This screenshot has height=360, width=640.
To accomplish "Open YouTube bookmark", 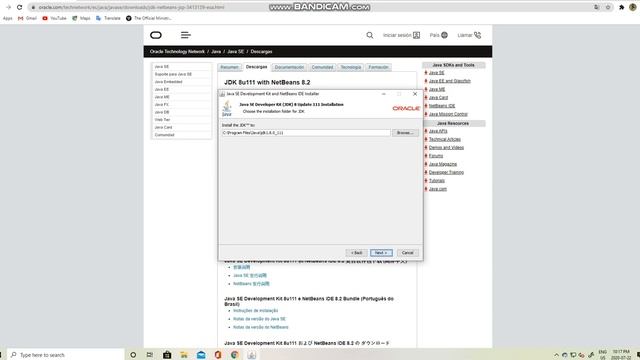I will click(x=54, y=18).
